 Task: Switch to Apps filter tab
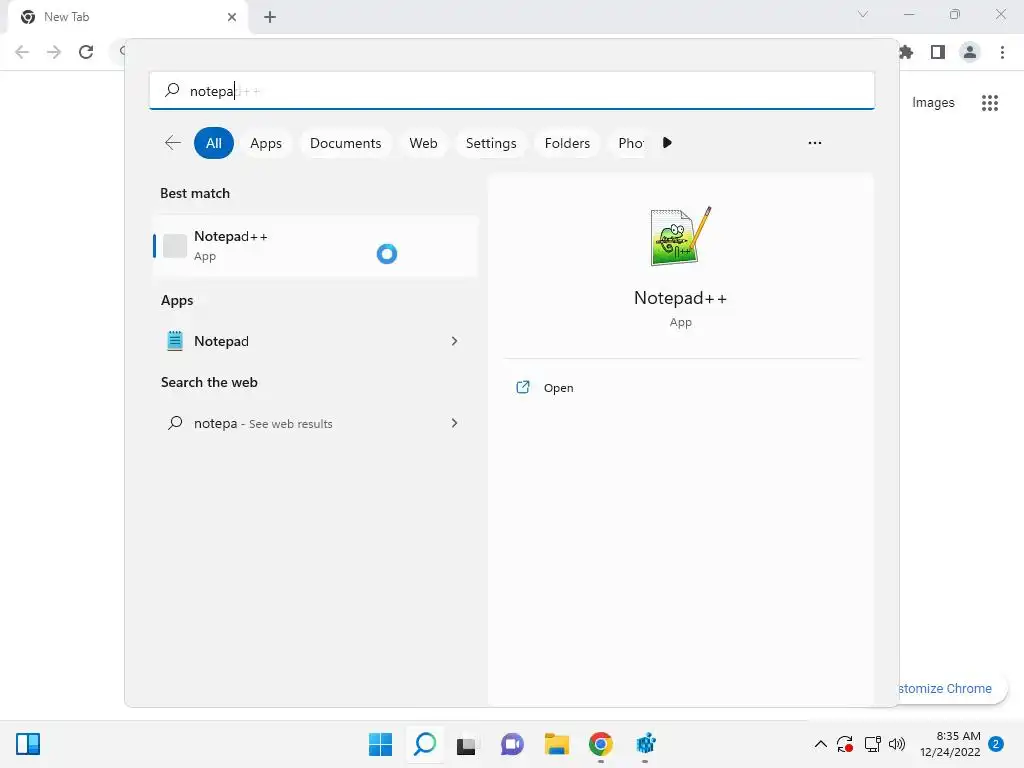click(266, 143)
